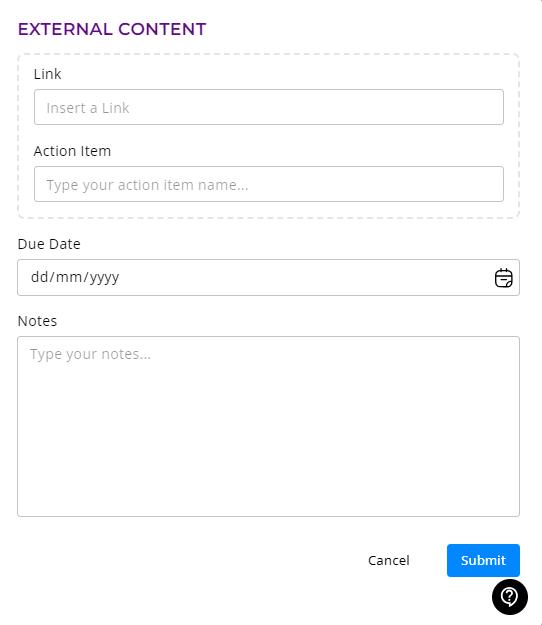Open the Due Date calendar picker icon

click(x=503, y=278)
